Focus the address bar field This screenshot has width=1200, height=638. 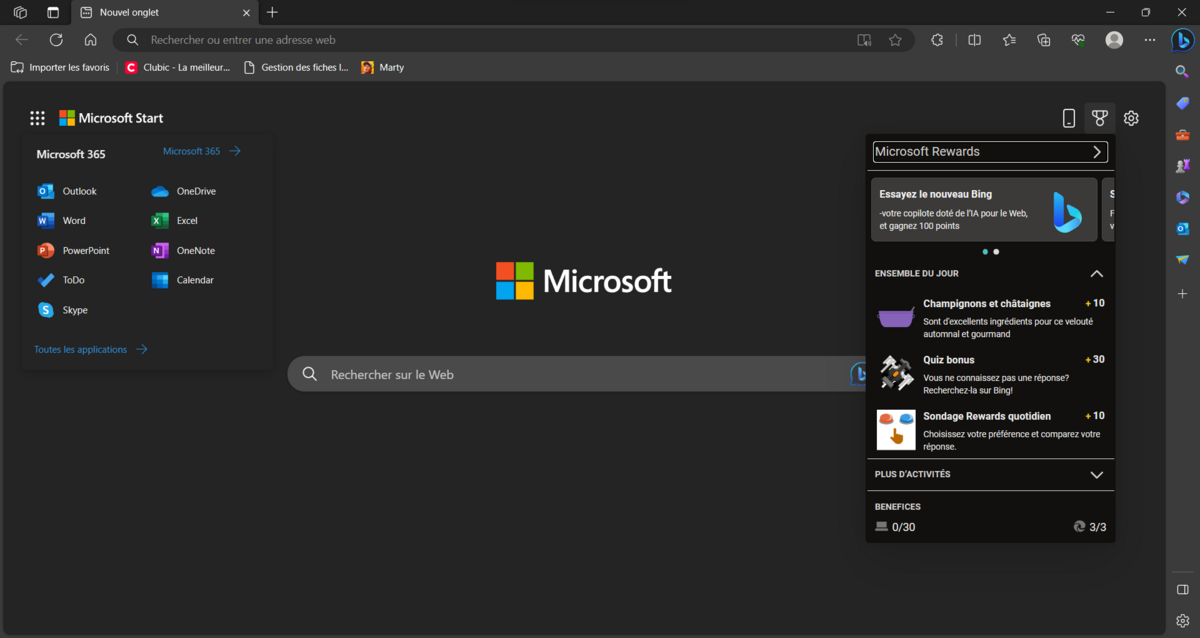pos(513,40)
